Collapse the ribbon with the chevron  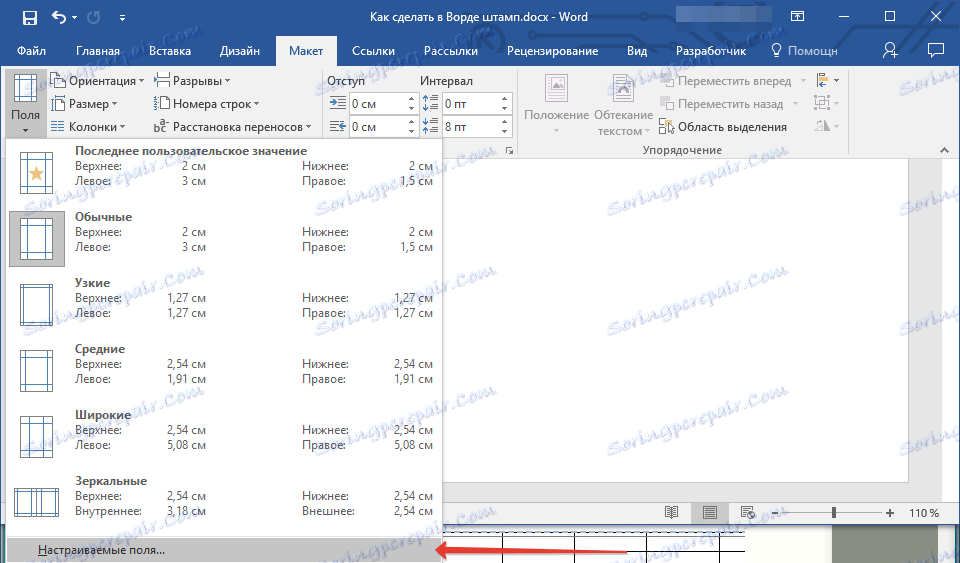(944, 150)
